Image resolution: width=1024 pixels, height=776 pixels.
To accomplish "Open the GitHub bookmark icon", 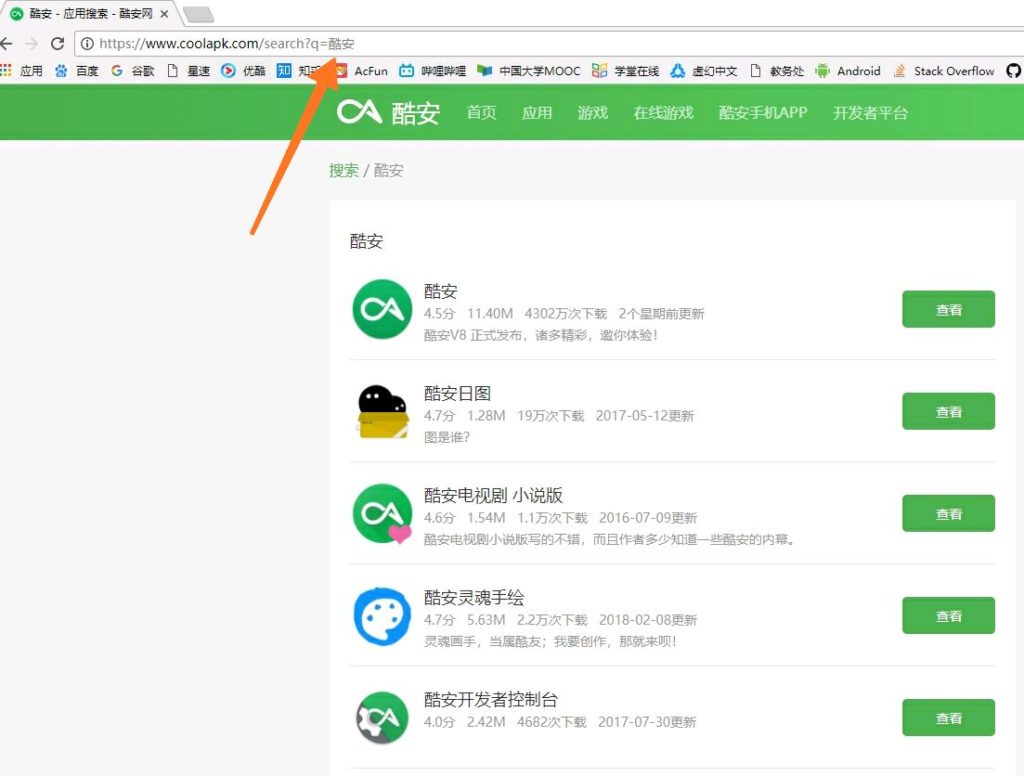I will pyautogui.click(x=1014, y=71).
